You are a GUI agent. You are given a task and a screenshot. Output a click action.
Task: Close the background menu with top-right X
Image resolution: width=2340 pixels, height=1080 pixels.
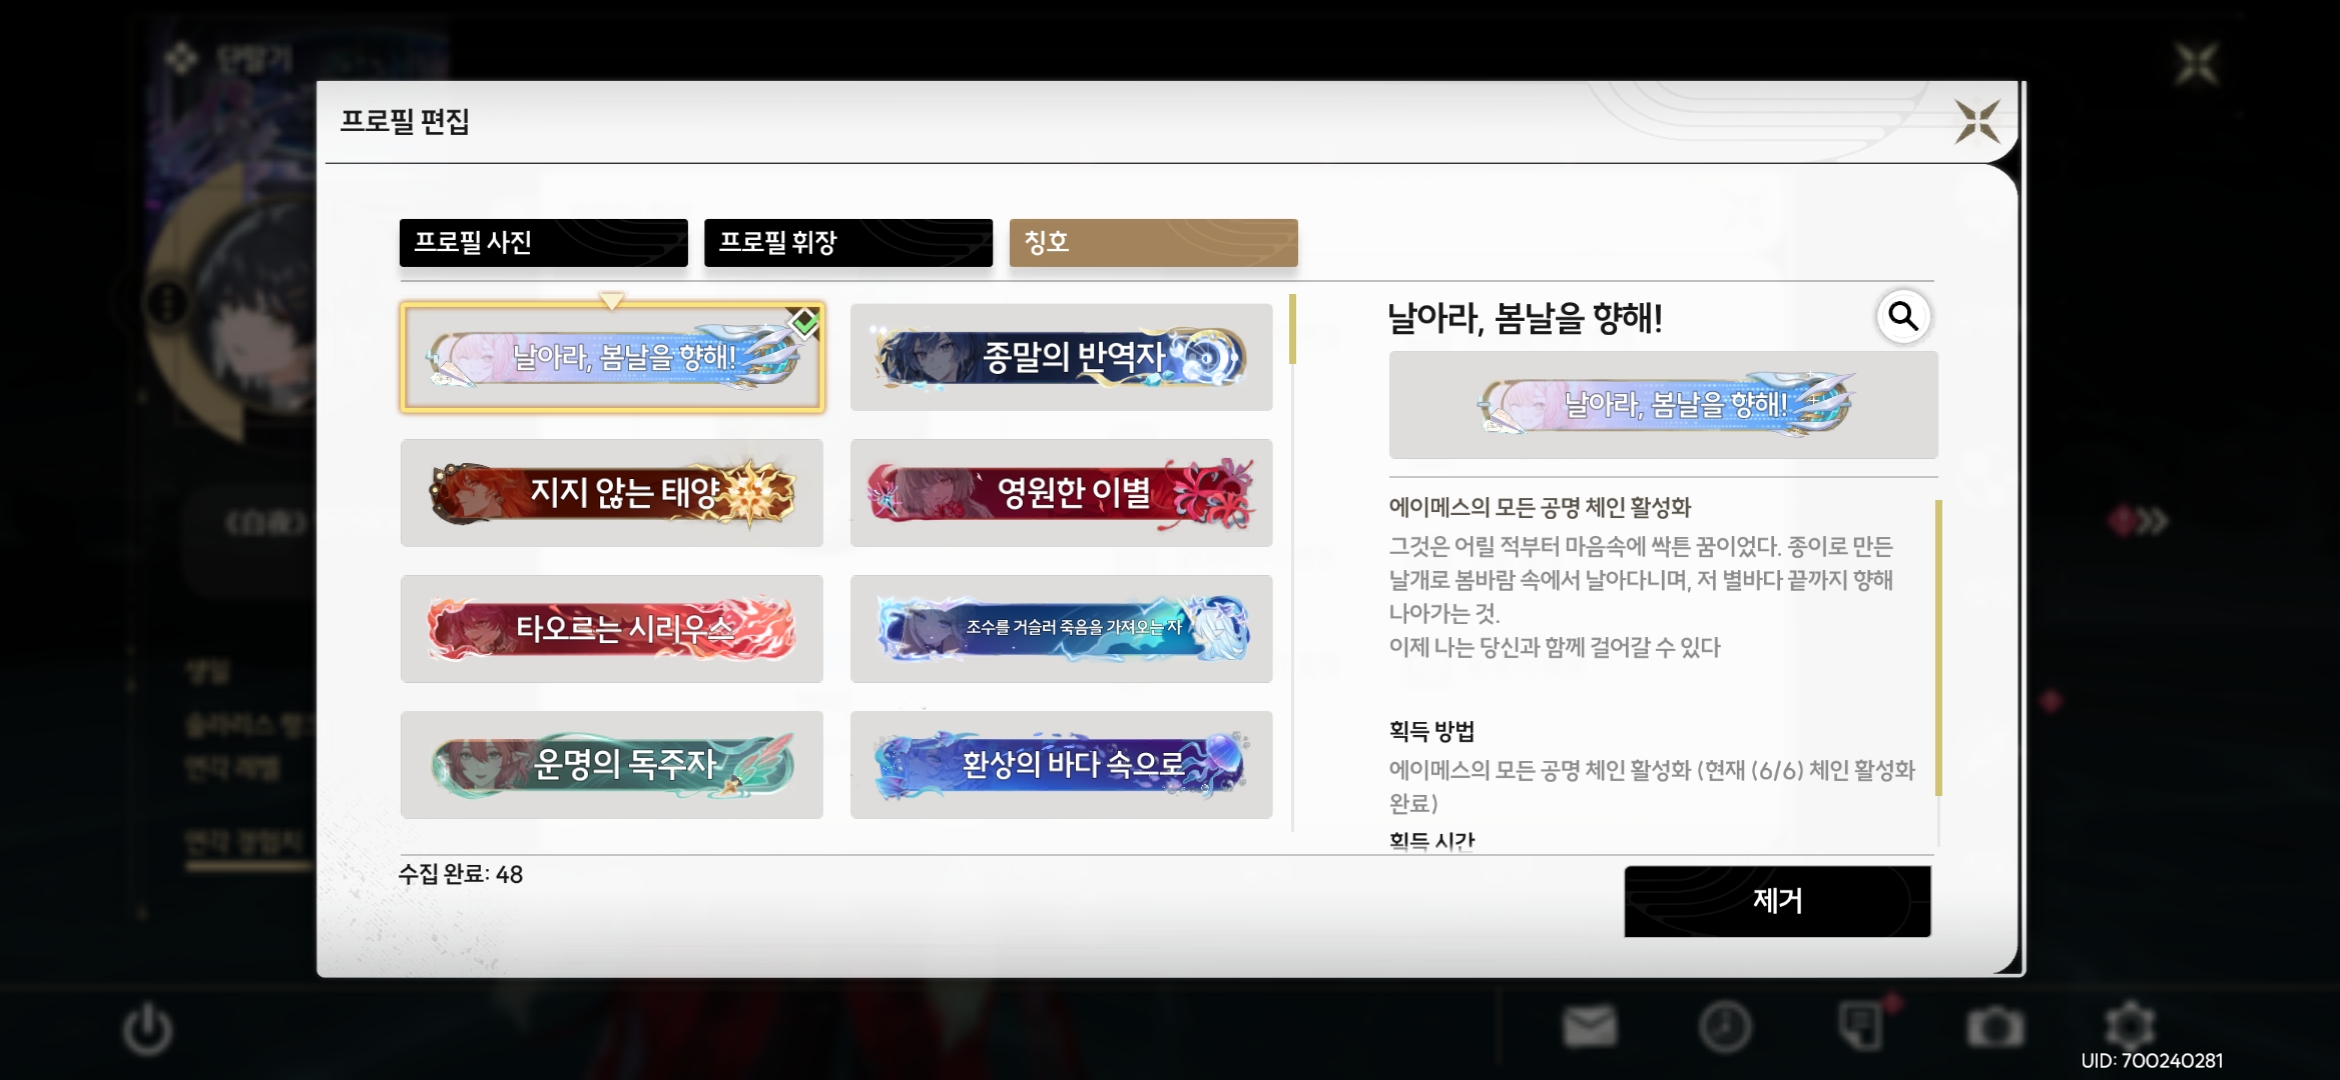[x=2197, y=65]
